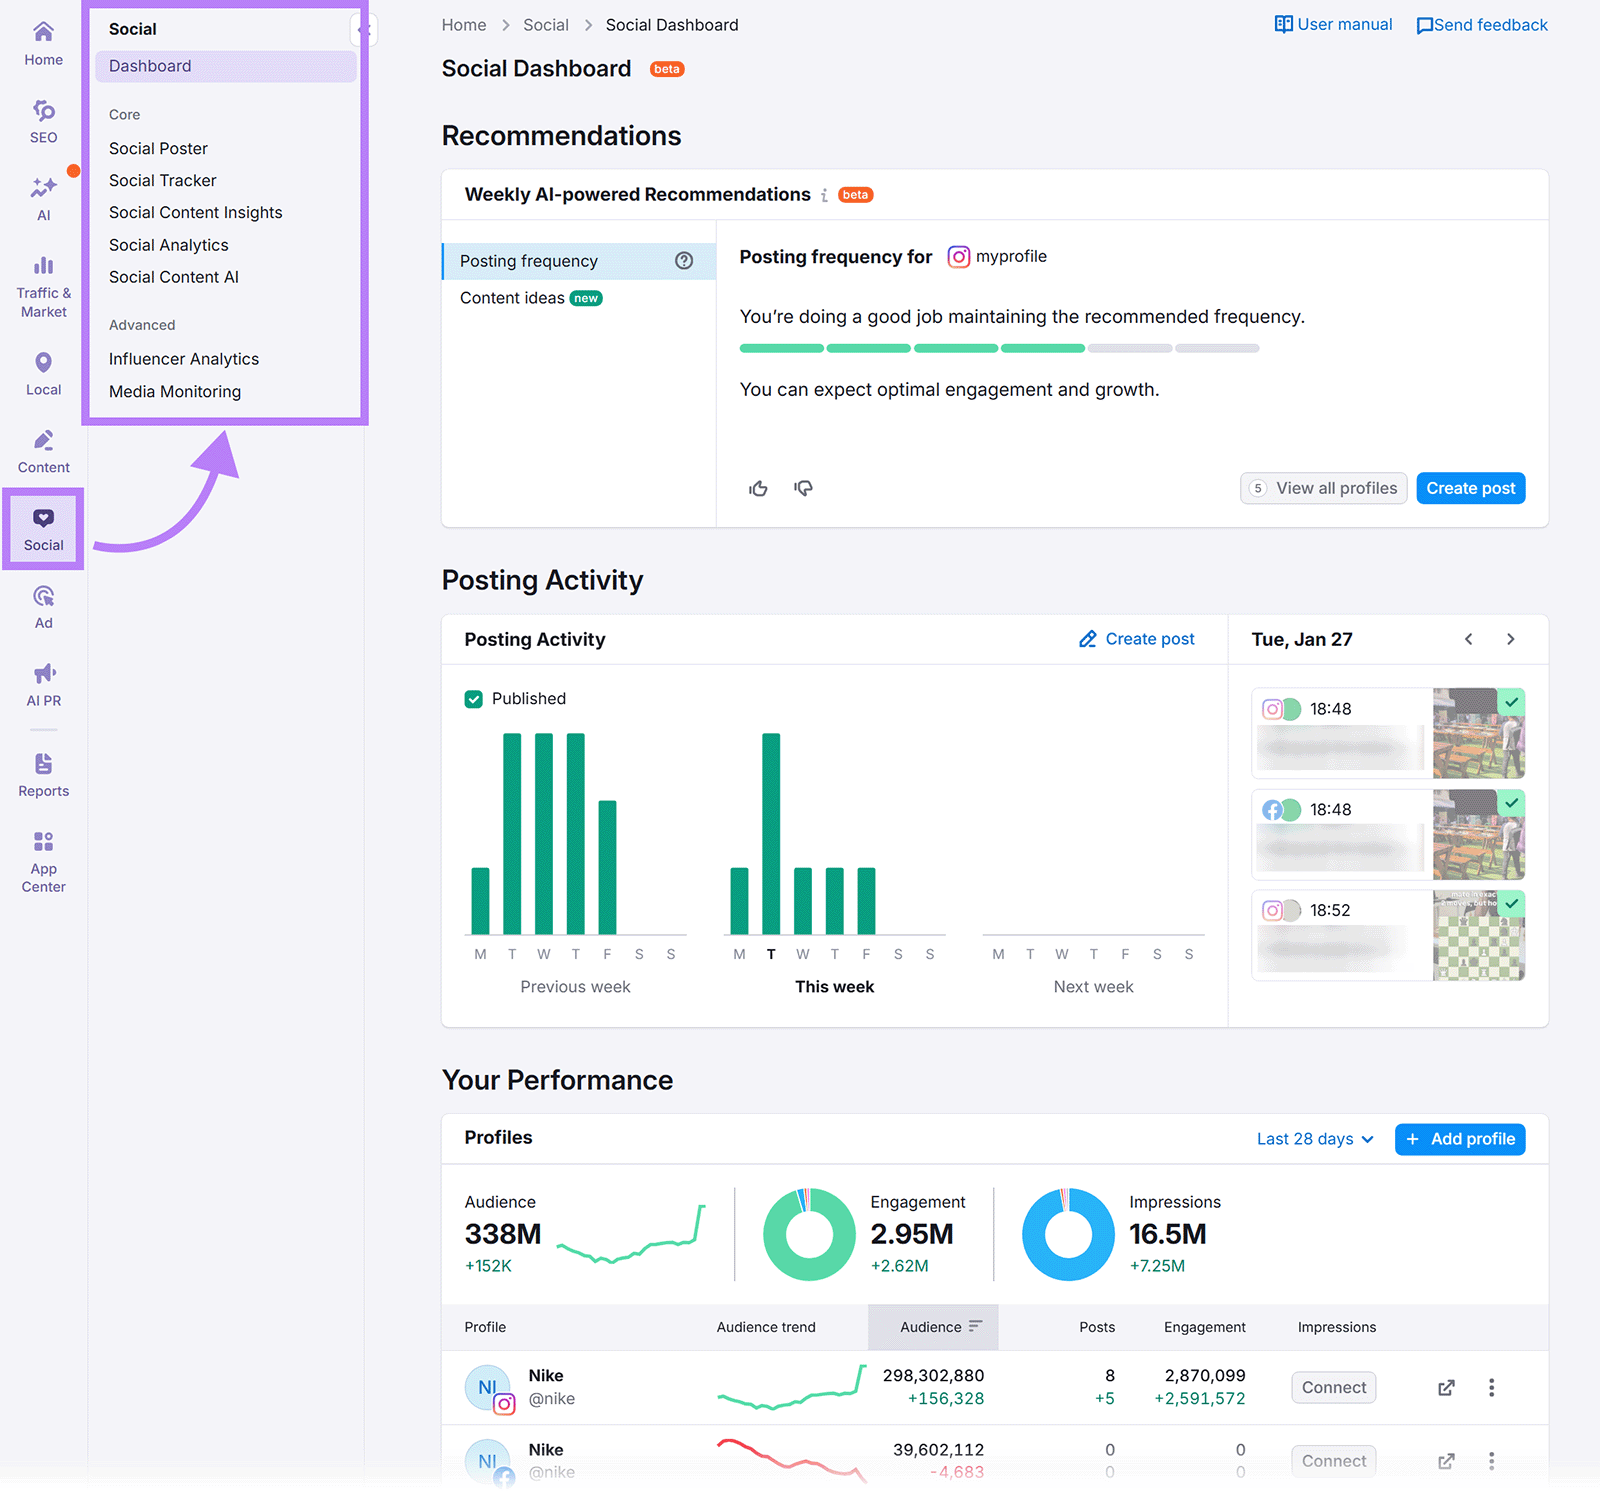Open the AI PR tool

(43, 682)
